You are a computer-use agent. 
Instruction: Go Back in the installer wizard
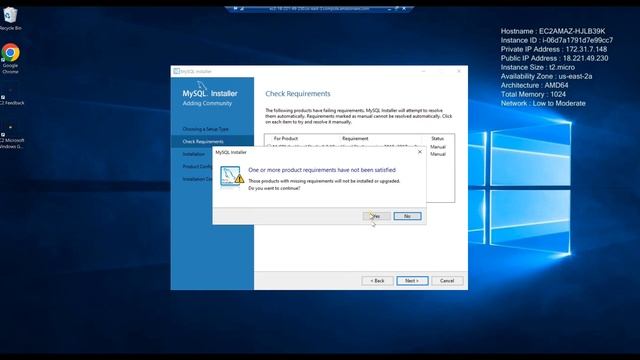(x=378, y=281)
